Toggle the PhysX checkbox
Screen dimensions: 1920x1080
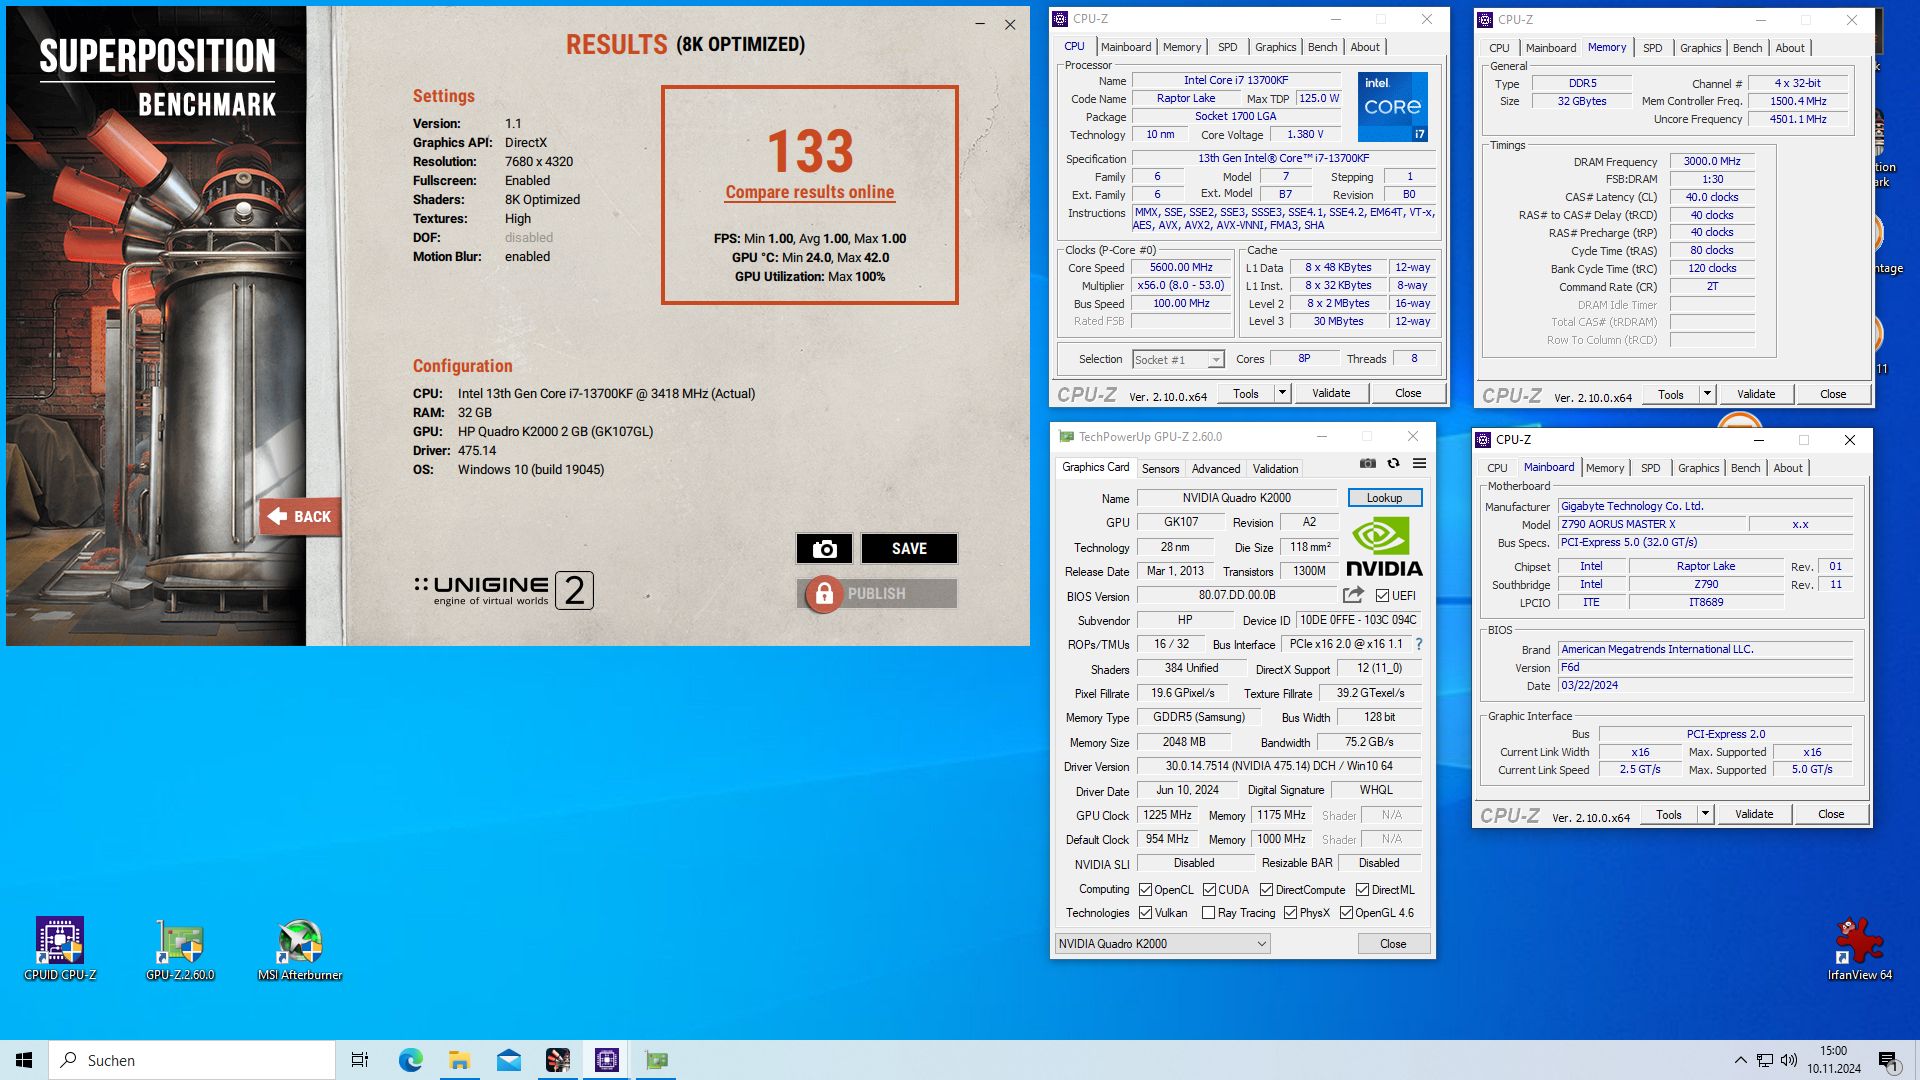point(1291,912)
